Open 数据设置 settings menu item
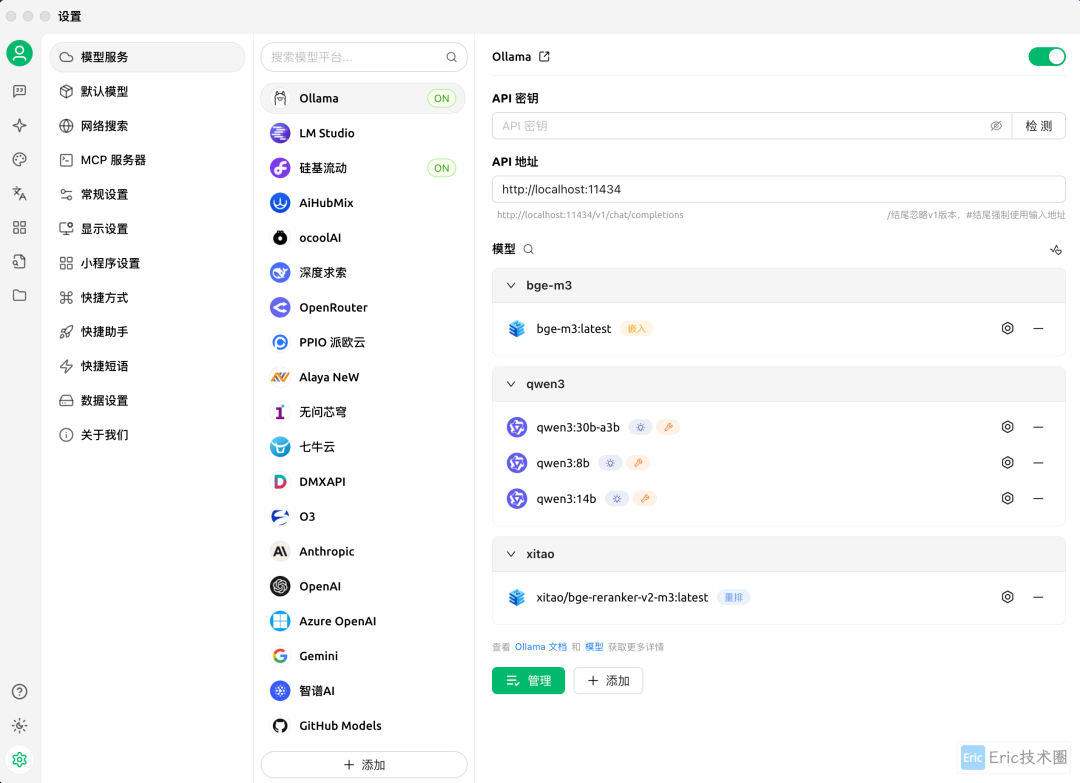Viewport: 1080px width, 783px height. 147,400
